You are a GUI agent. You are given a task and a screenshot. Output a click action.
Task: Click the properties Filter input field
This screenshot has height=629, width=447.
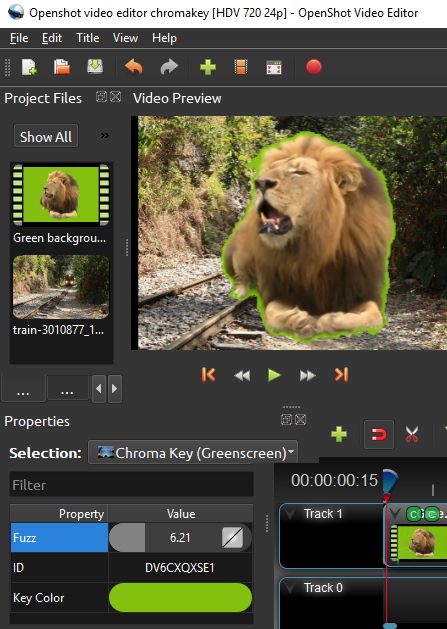pyautogui.click(x=131, y=485)
